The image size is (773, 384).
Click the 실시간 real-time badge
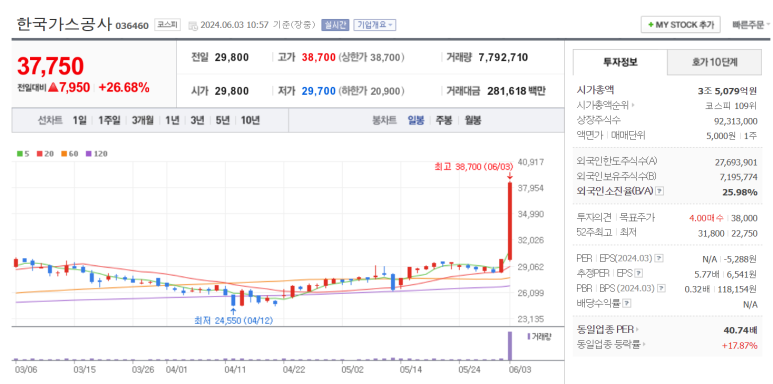(335, 25)
